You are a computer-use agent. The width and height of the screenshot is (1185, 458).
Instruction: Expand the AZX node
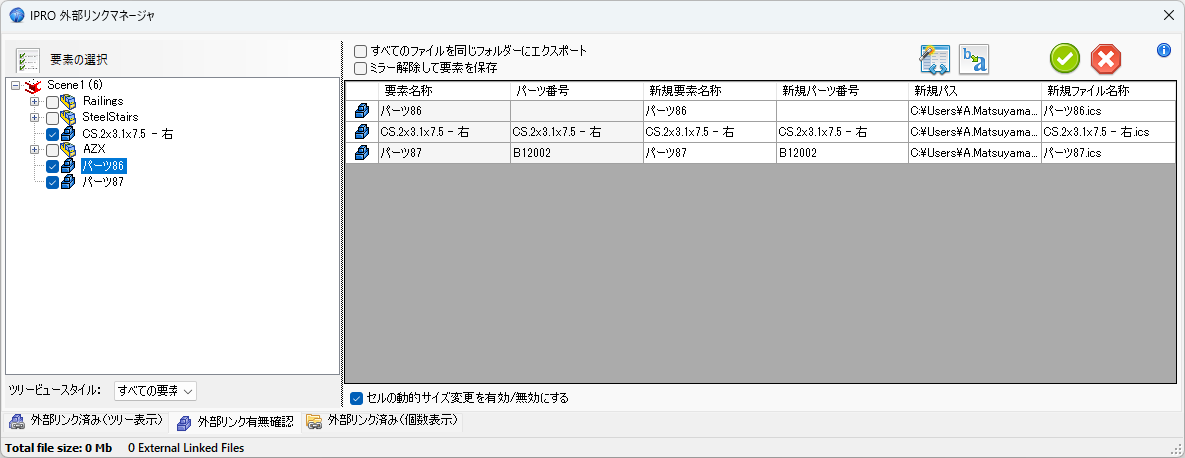pos(34,150)
